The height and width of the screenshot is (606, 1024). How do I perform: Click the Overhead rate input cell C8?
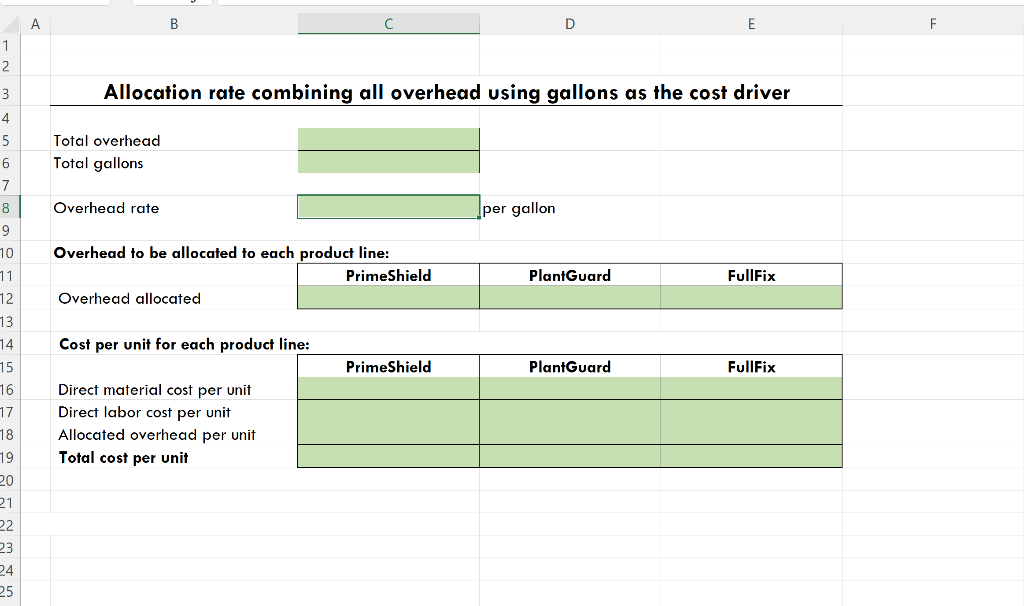(x=389, y=207)
